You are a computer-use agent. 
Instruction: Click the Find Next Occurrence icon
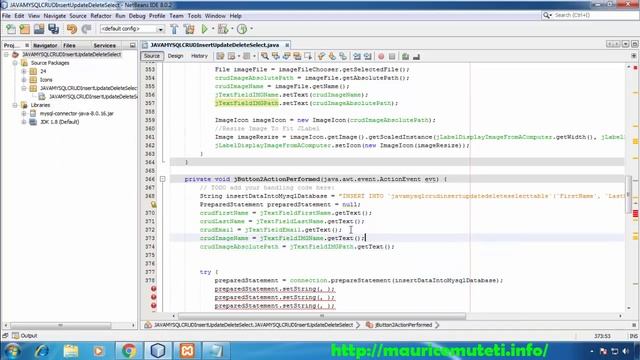[286, 56]
